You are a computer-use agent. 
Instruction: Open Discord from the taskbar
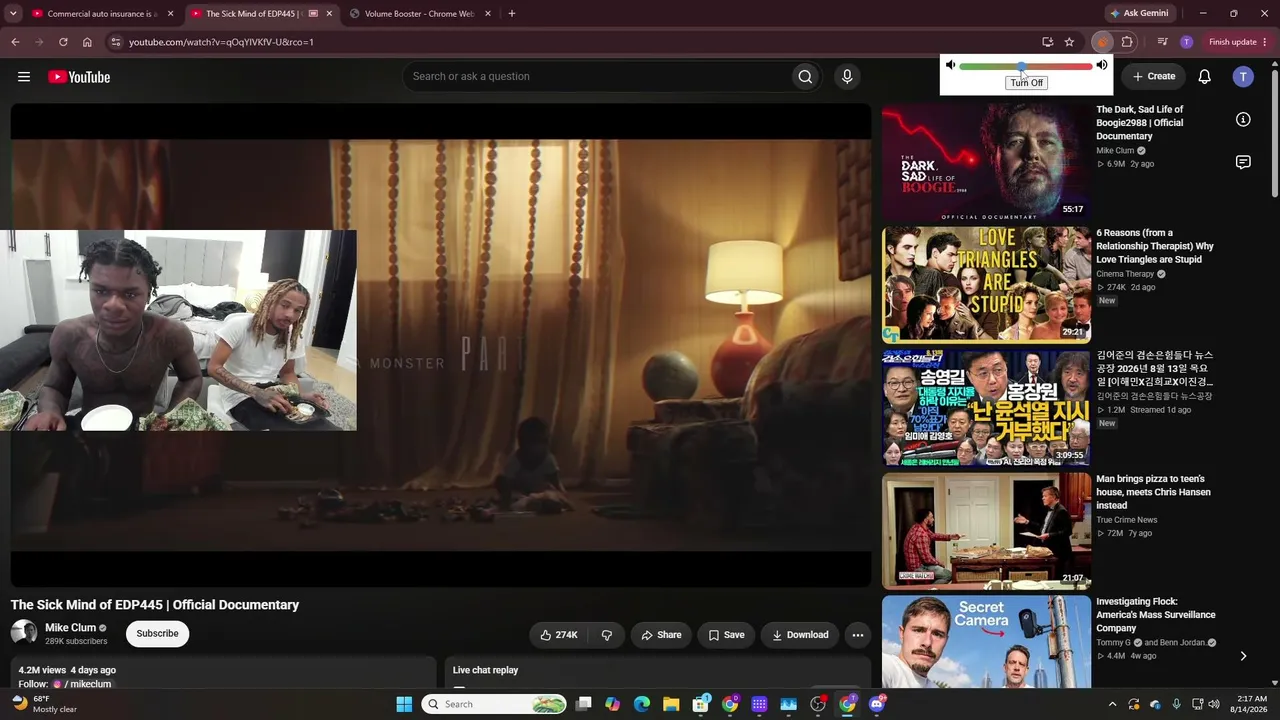[x=877, y=704]
